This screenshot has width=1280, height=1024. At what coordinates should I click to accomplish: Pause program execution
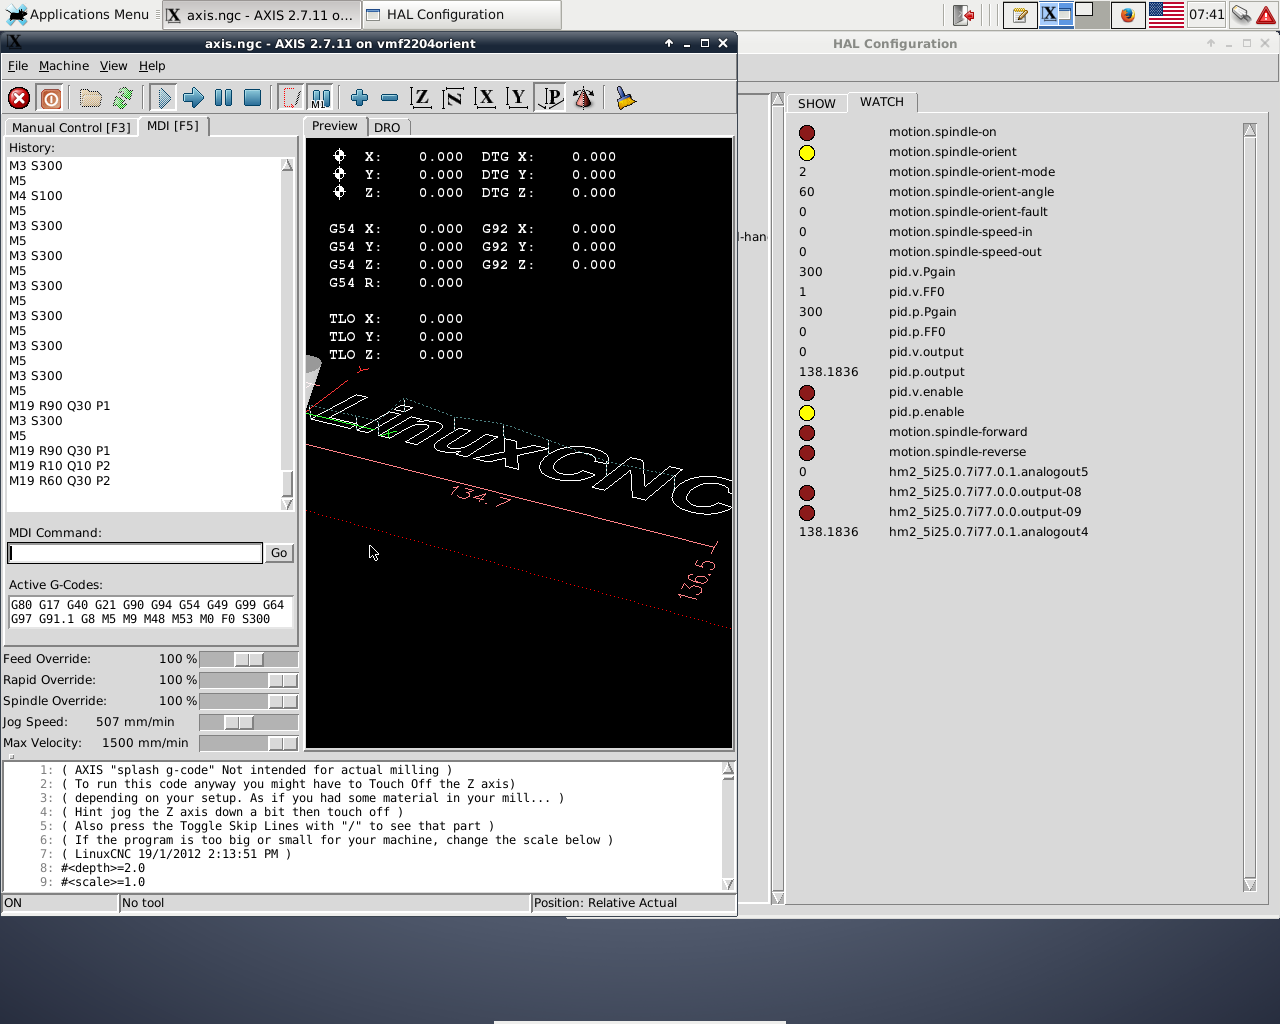coord(223,98)
